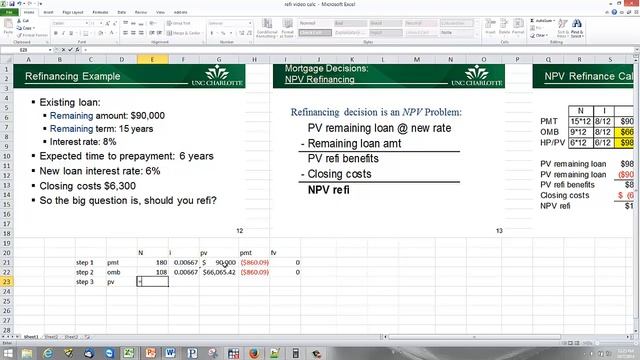
Task: Apply the Percent Style format
Action: tap(223, 33)
